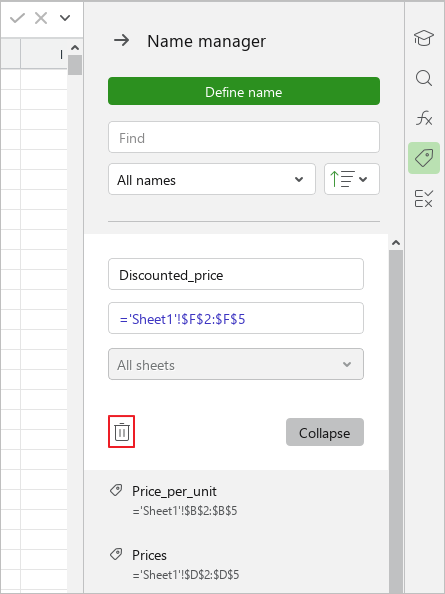Click the tag icon beside Prices
445x594 pixels.
(x=116, y=554)
